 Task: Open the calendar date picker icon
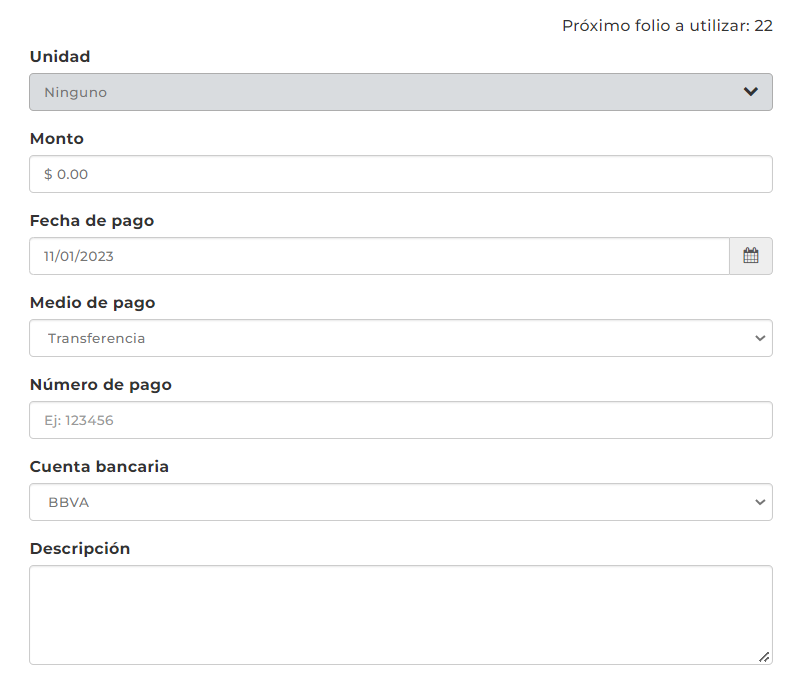click(751, 256)
